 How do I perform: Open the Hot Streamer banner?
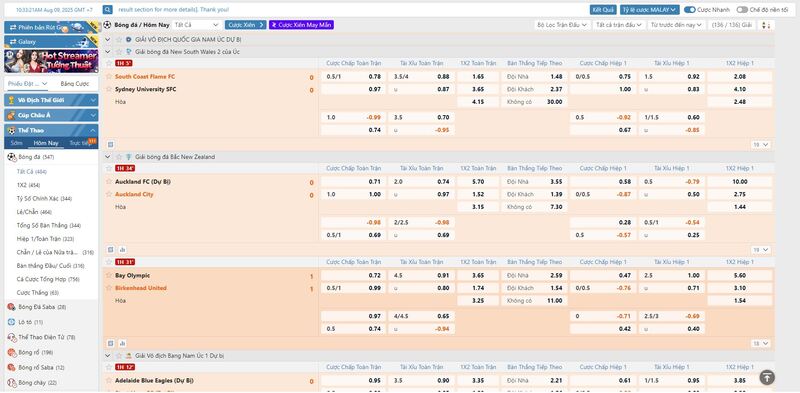click(x=51, y=61)
